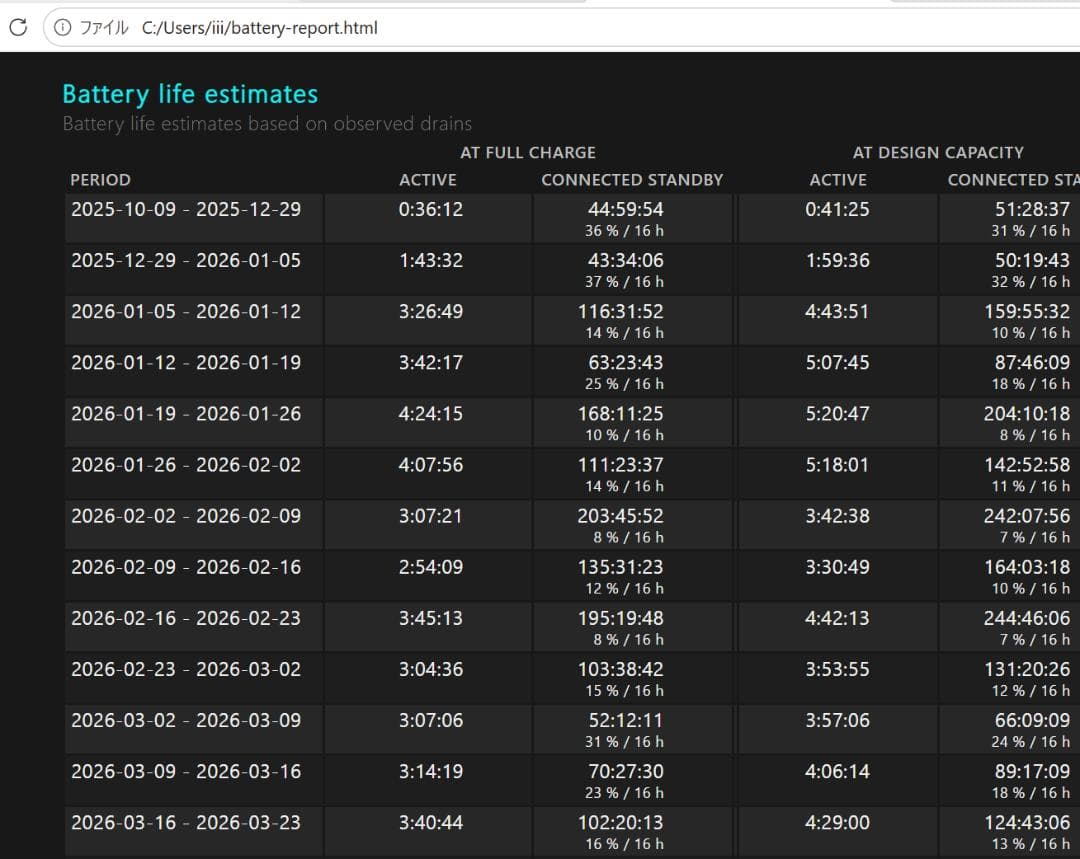Click the AT FULL CHARGE header

click(x=528, y=152)
